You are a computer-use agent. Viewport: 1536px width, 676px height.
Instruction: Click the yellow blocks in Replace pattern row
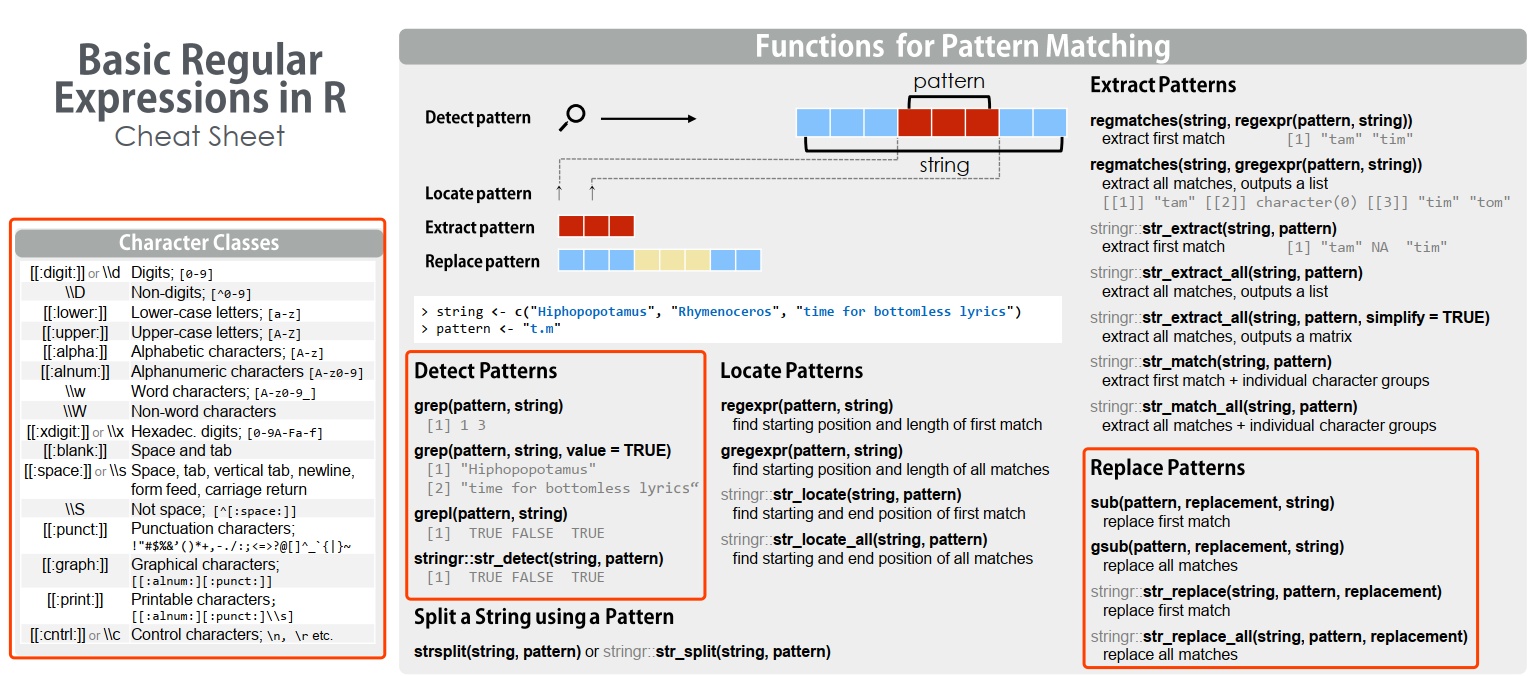672,261
